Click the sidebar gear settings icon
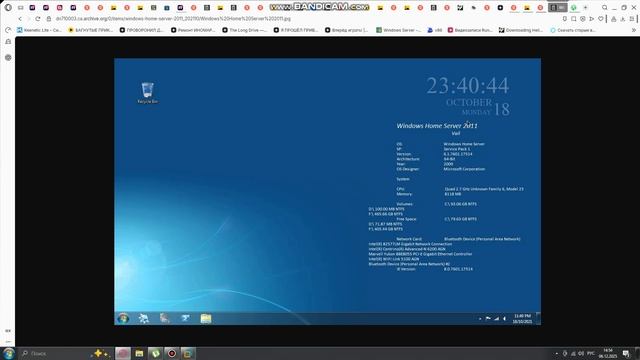The height and width of the screenshot is (360, 640). (8, 58)
